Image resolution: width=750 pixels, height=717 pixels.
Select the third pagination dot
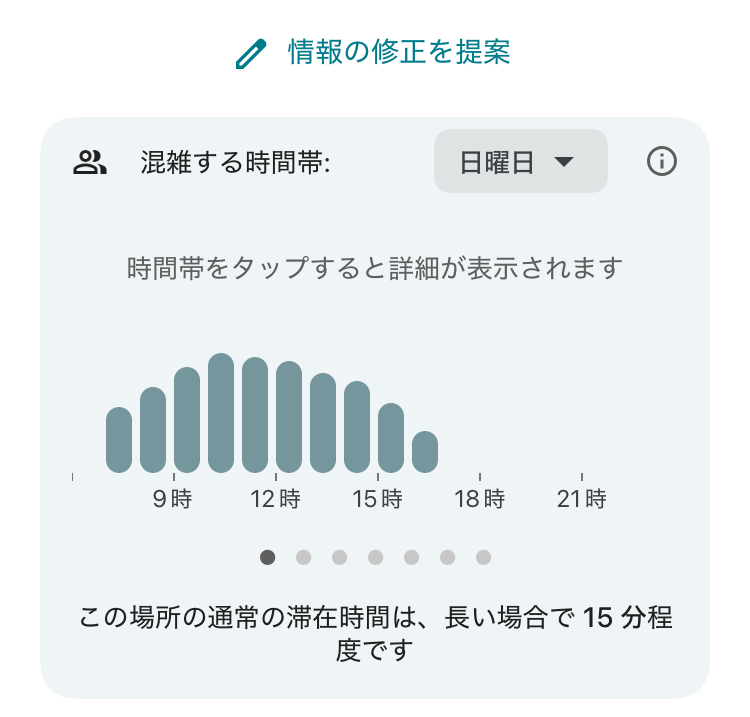339,557
